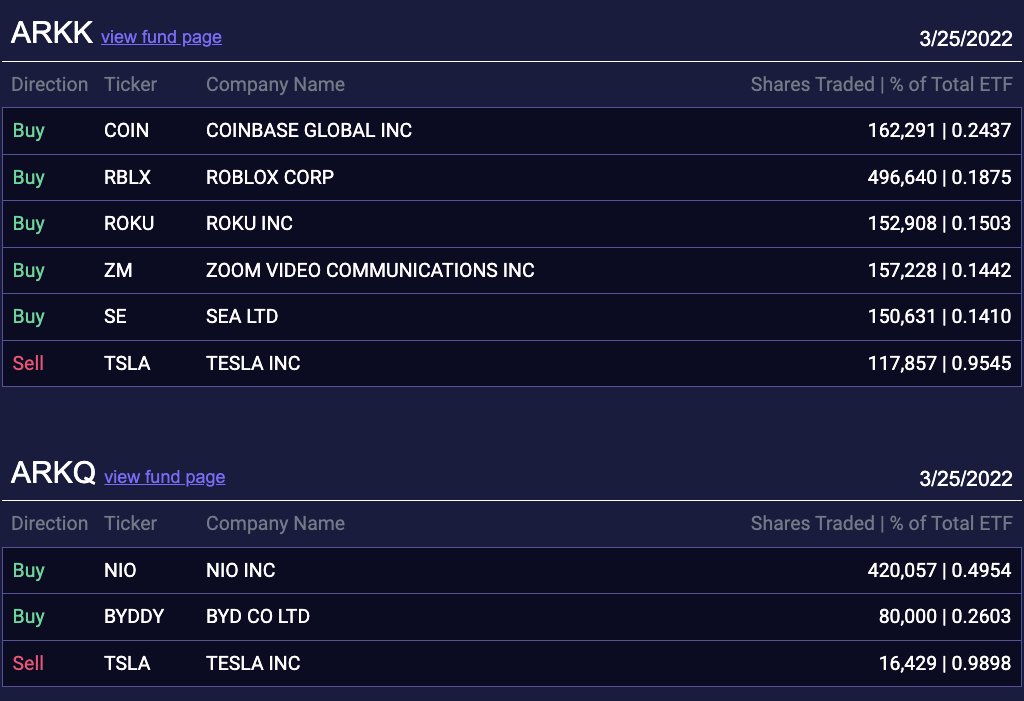Click ARKQ Direction column header
This screenshot has width=1024, height=701.
point(50,523)
